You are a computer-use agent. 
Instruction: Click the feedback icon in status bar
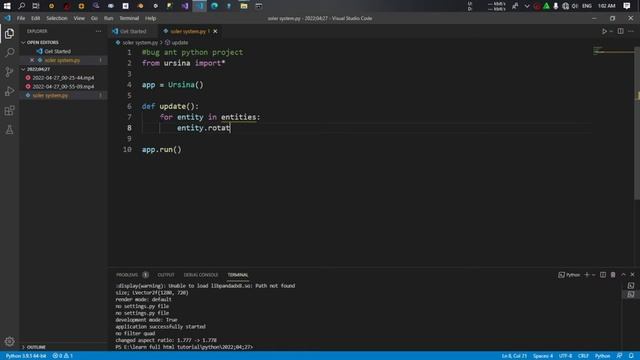(619, 356)
